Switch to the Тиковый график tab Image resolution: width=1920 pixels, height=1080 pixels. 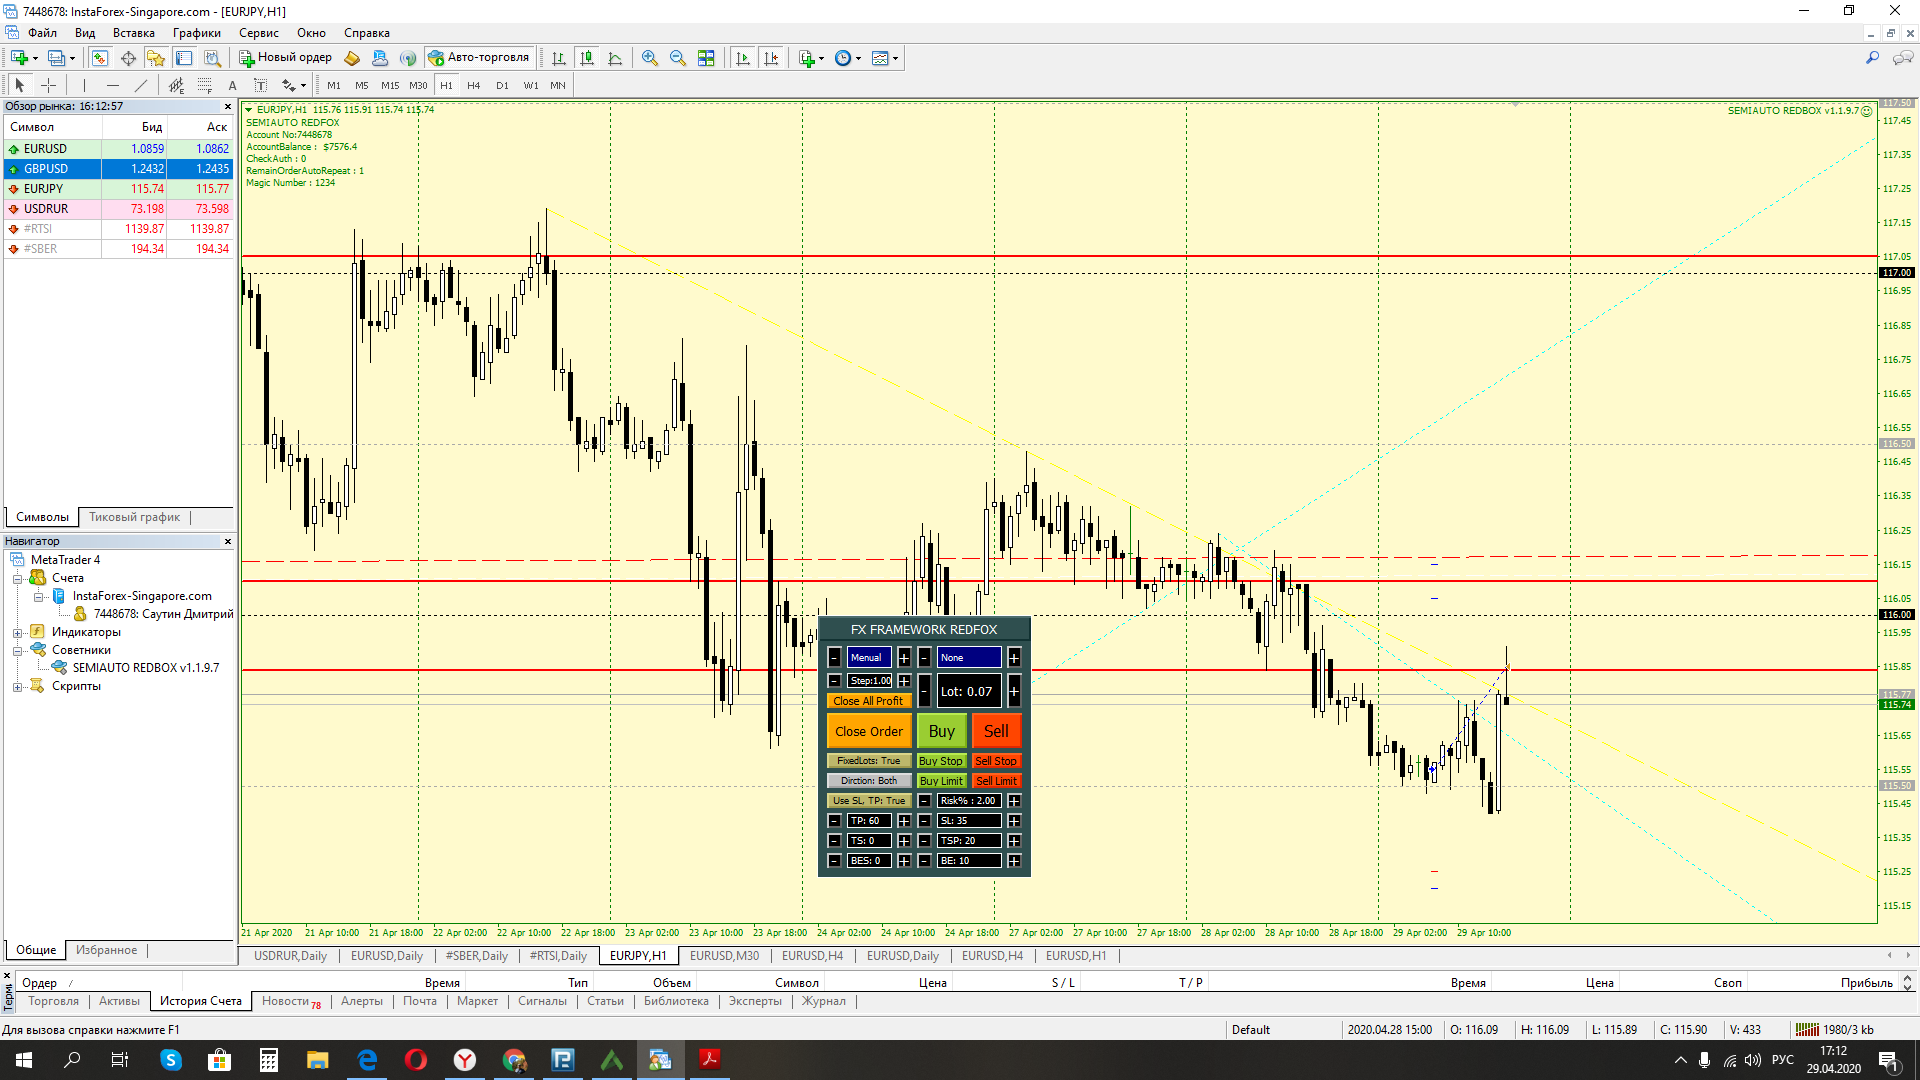point(134,517)
